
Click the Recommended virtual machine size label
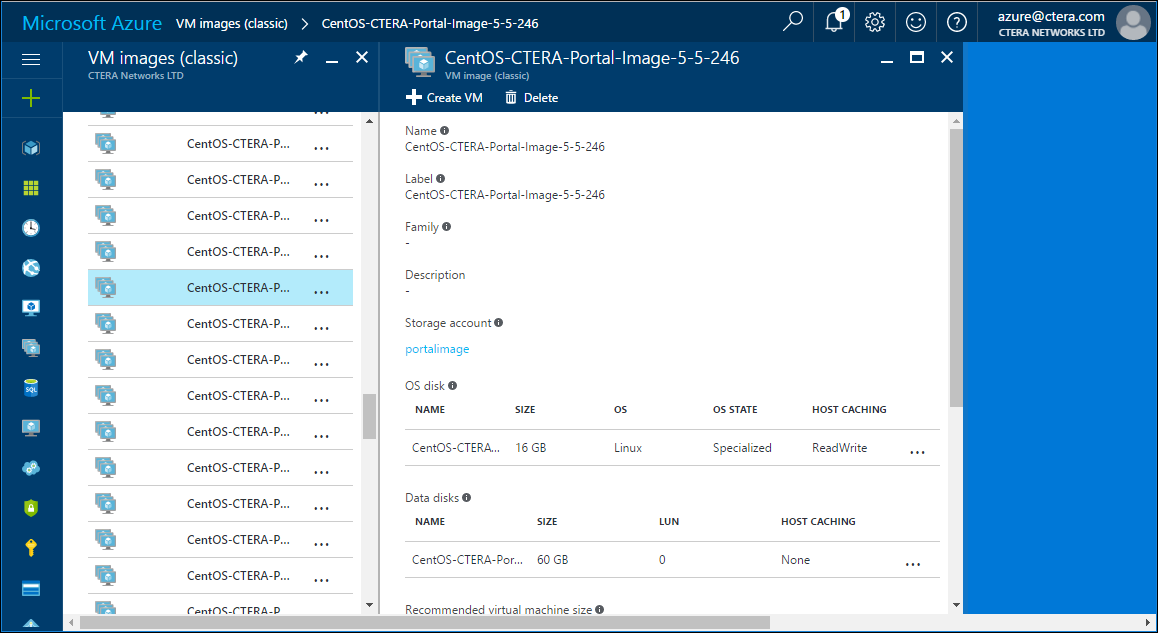499,609
